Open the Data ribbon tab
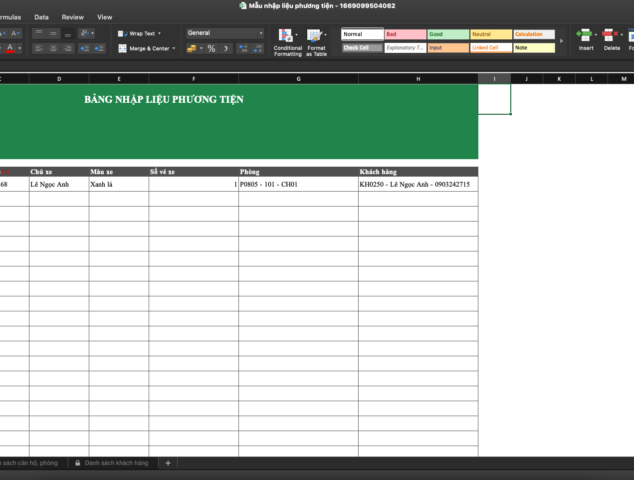Image resolution: width=634 pixels, height=480 pixels. [x=41, y=17]
